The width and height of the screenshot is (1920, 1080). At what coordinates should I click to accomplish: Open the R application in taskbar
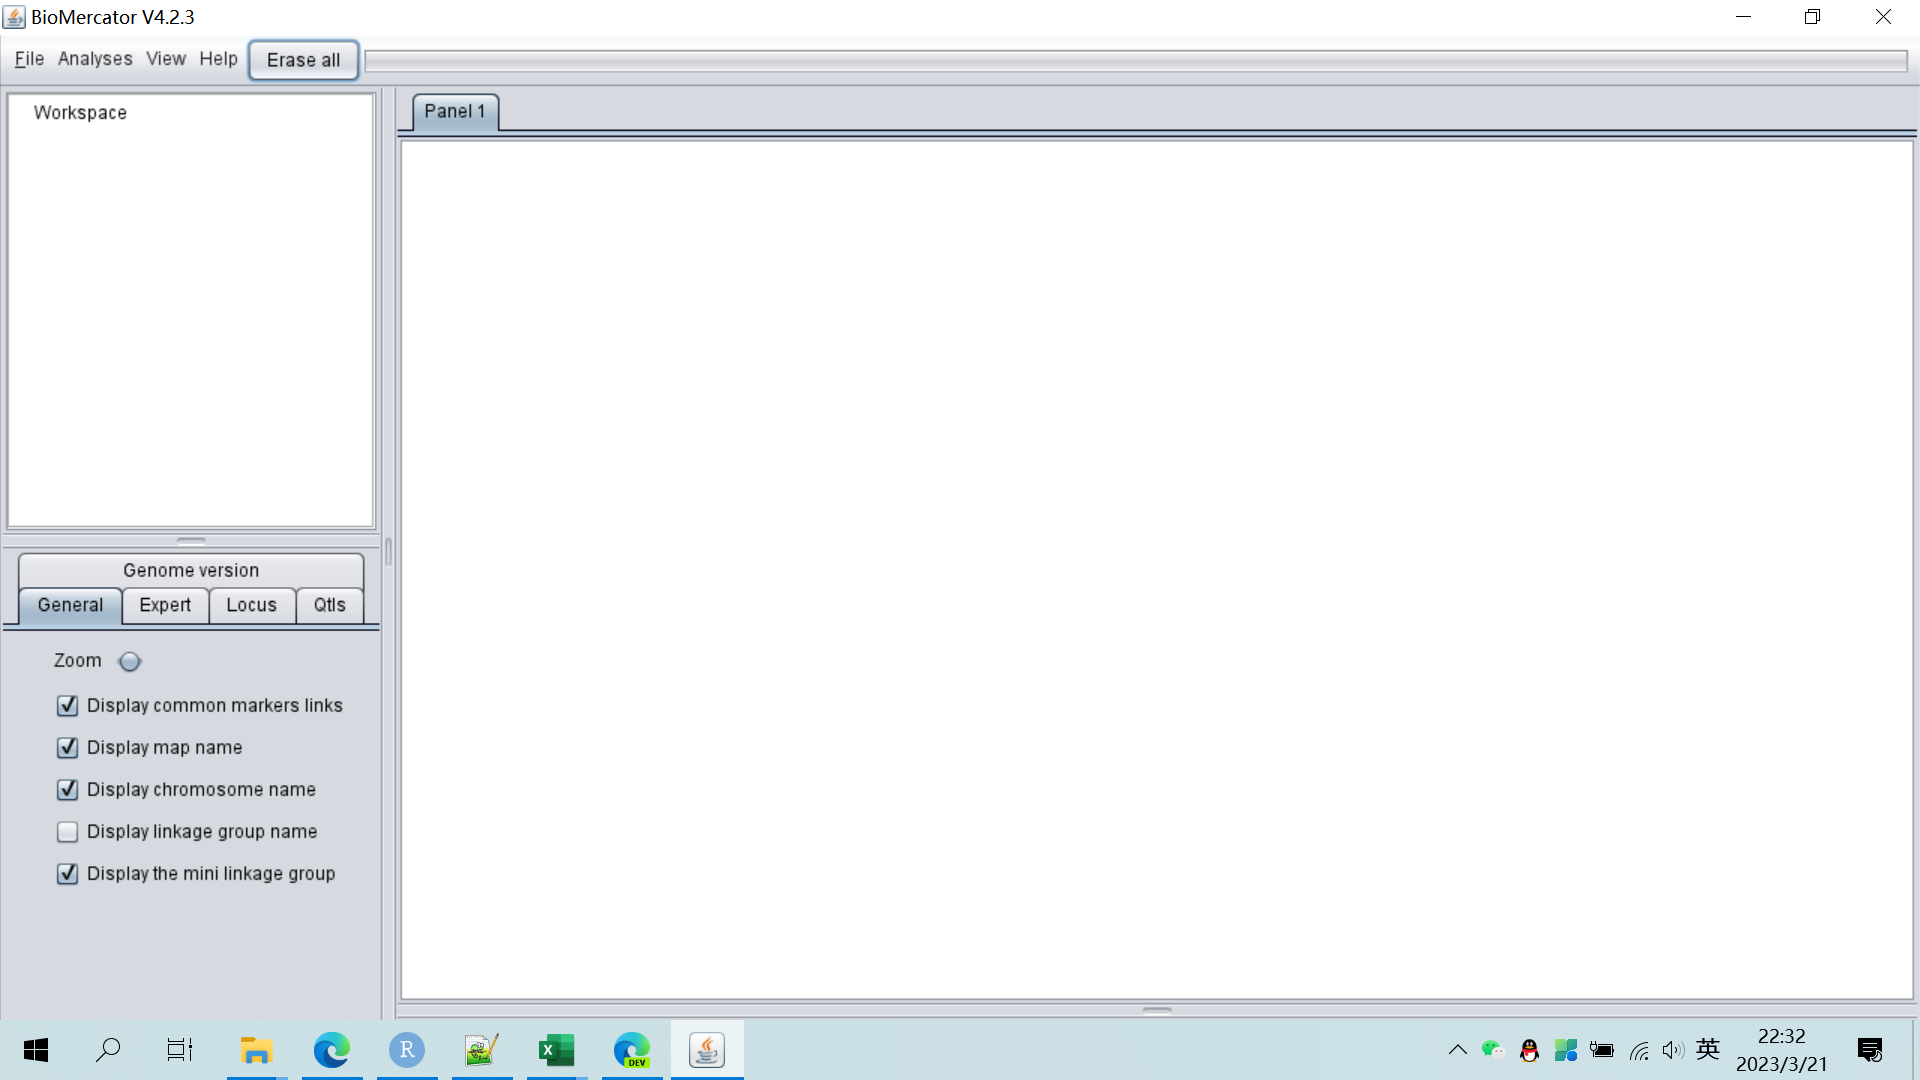pos(407,1050)
